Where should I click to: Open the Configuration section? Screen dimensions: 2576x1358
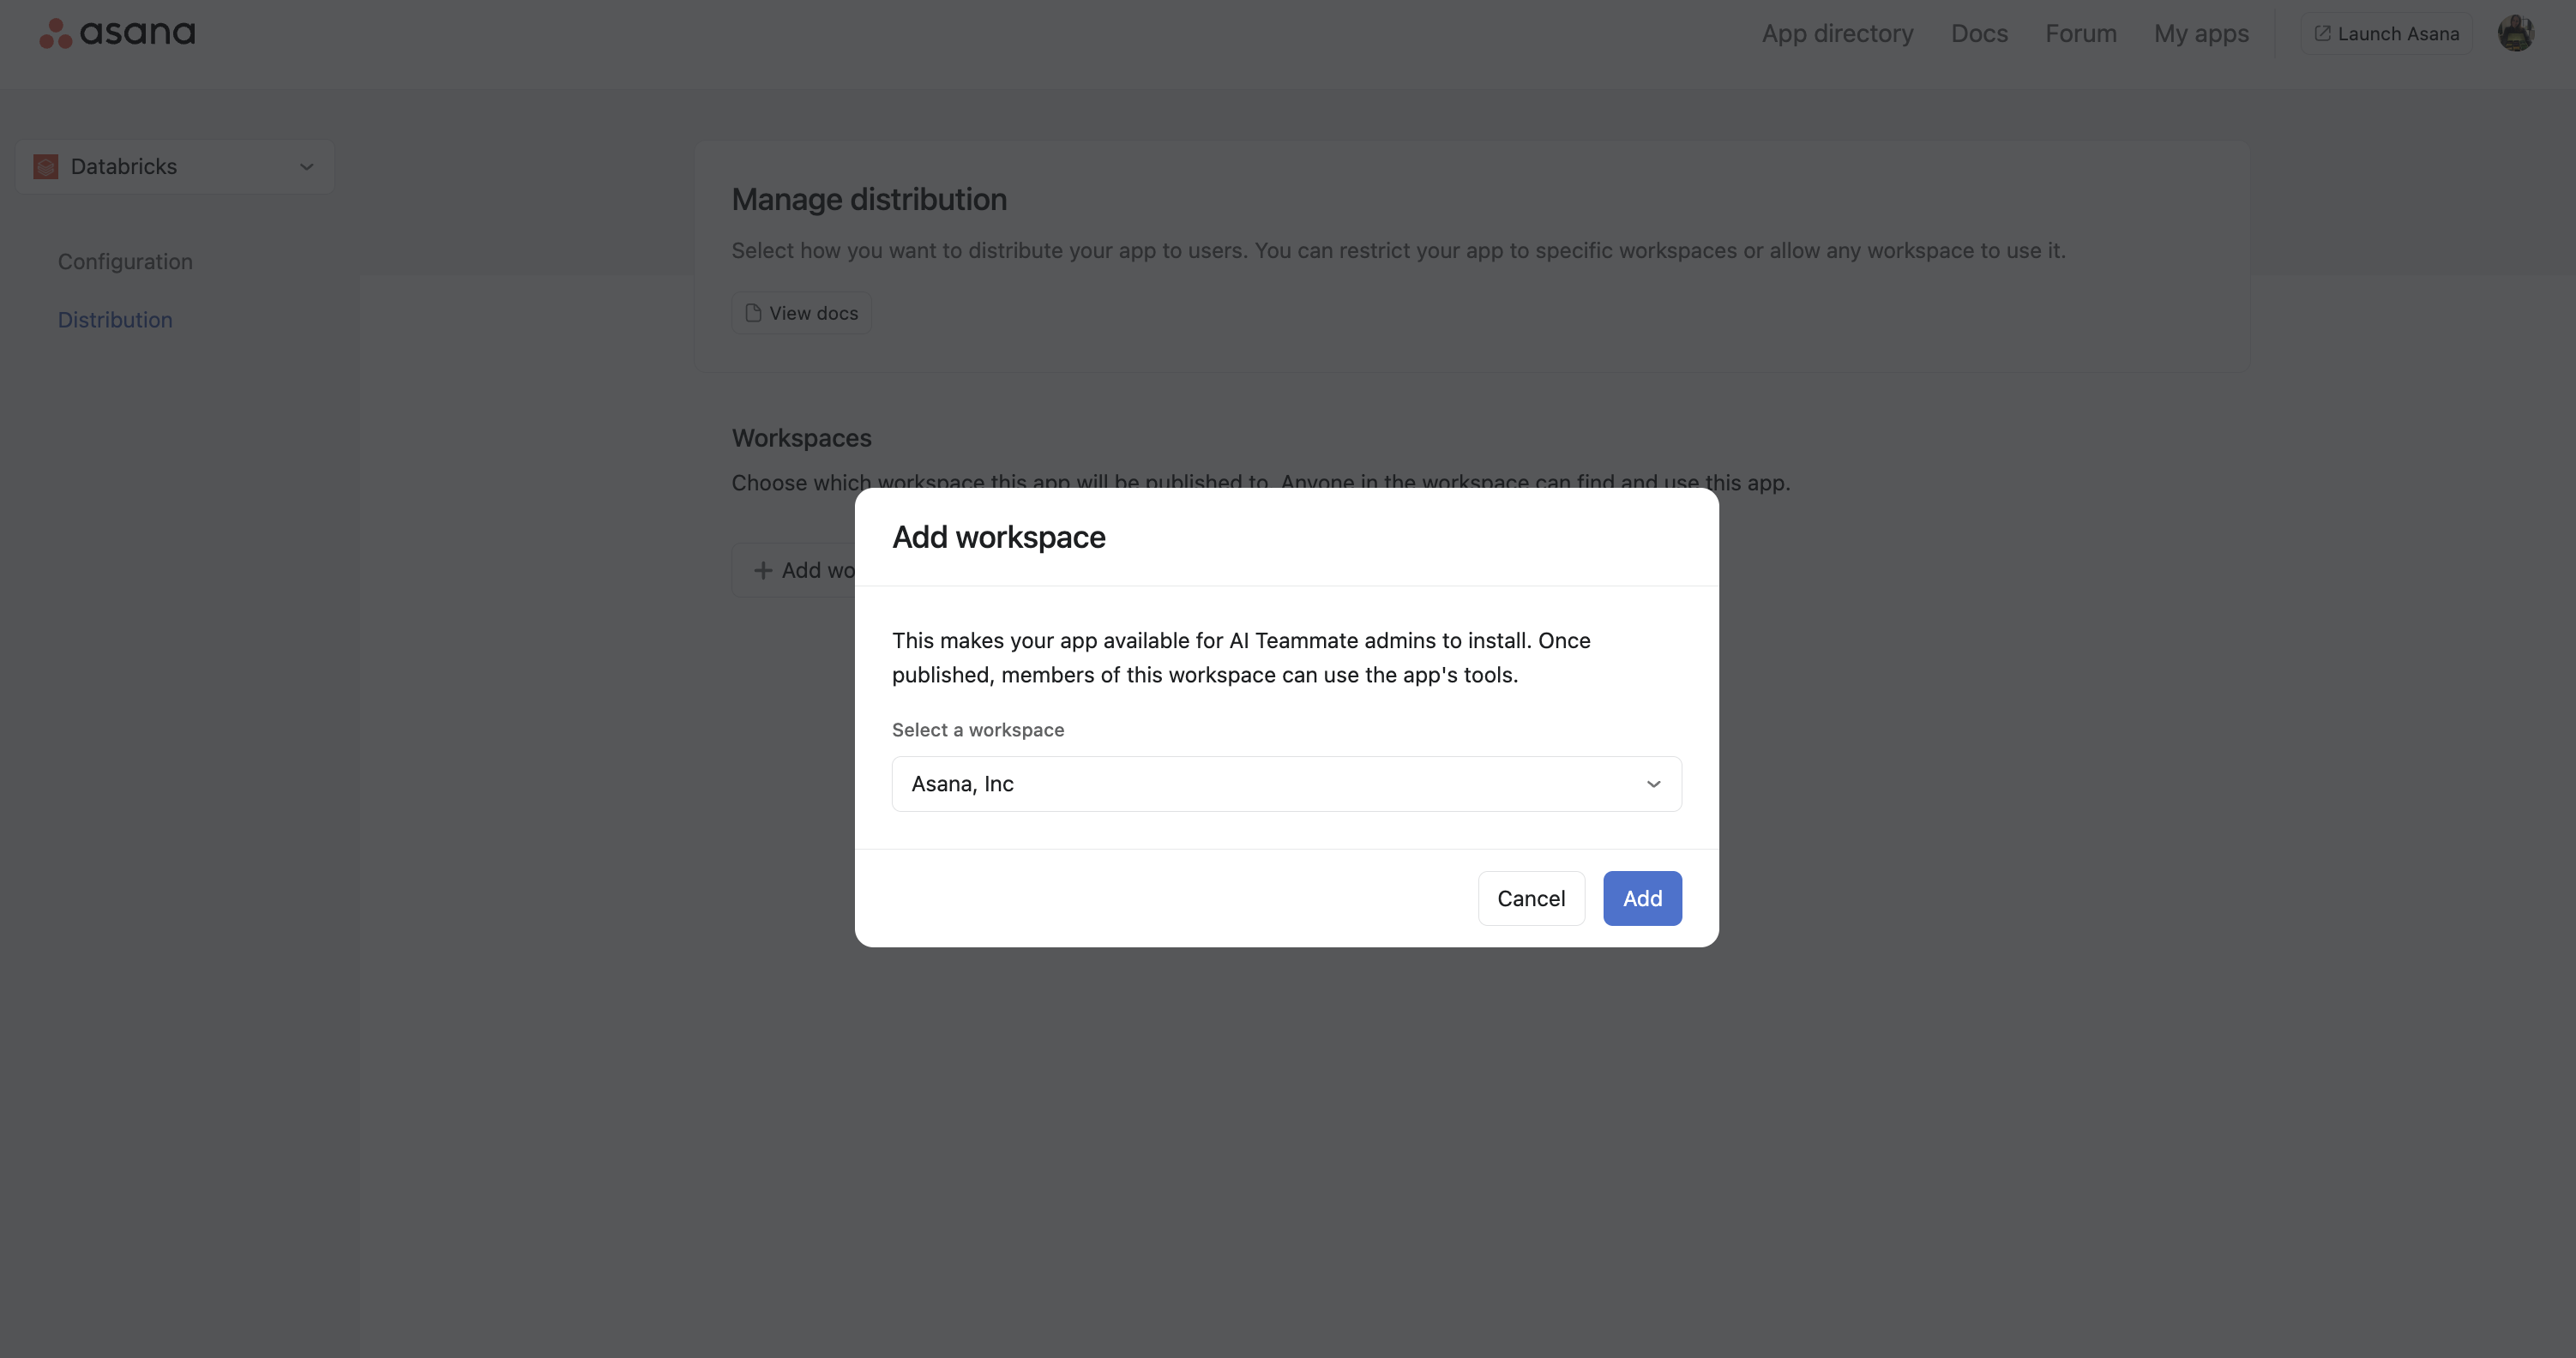[x=125, y=262]
